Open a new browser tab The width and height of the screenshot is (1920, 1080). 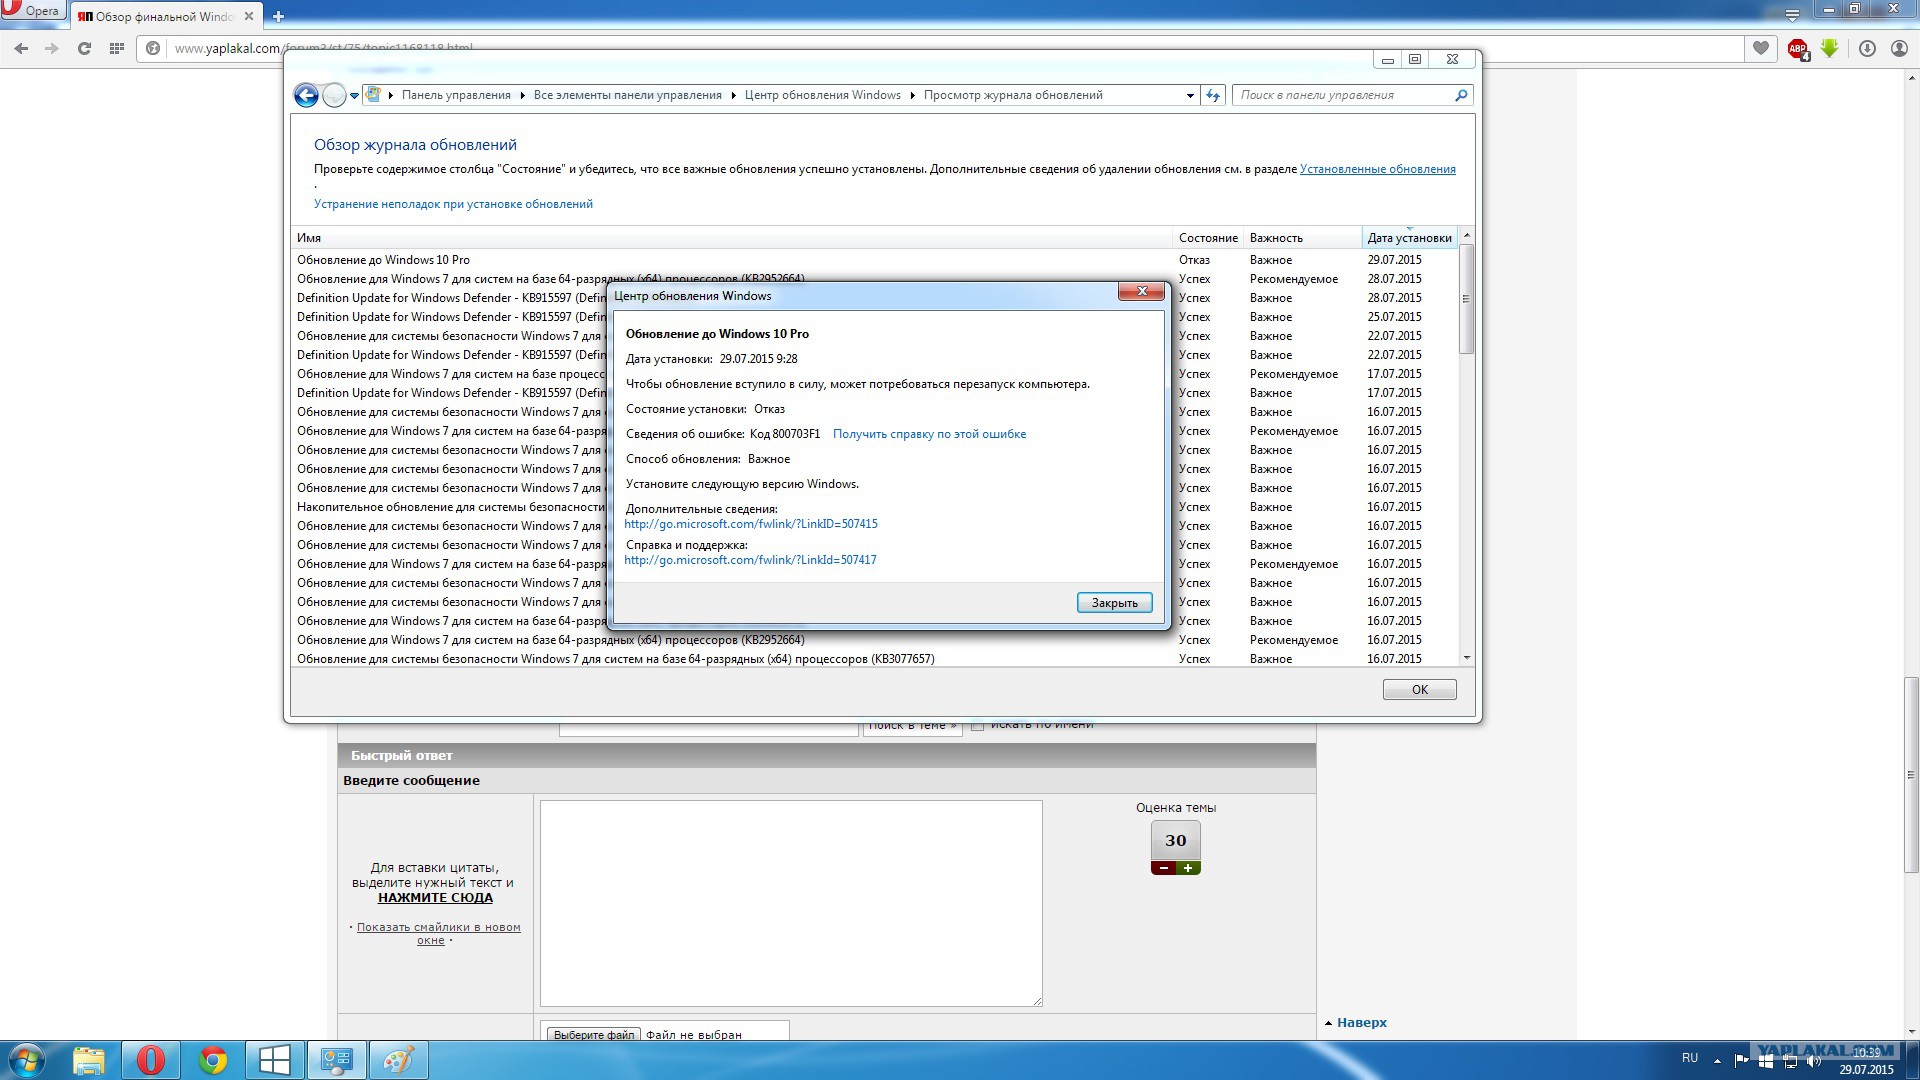(x=278, y=16)
